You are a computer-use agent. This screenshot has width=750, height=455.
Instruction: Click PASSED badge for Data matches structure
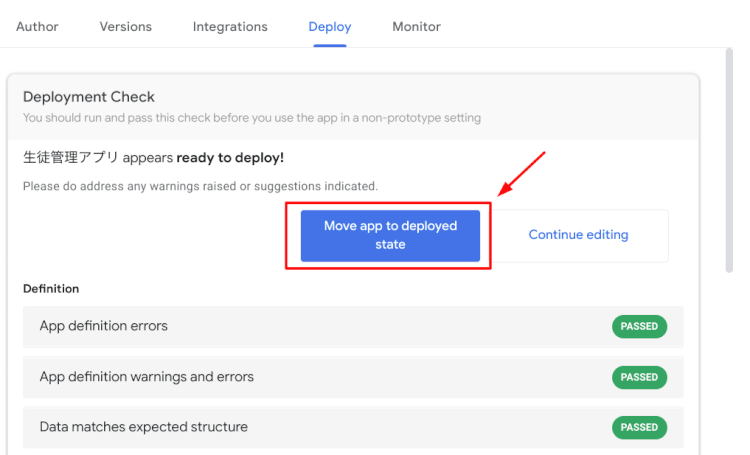click(639, 427)
